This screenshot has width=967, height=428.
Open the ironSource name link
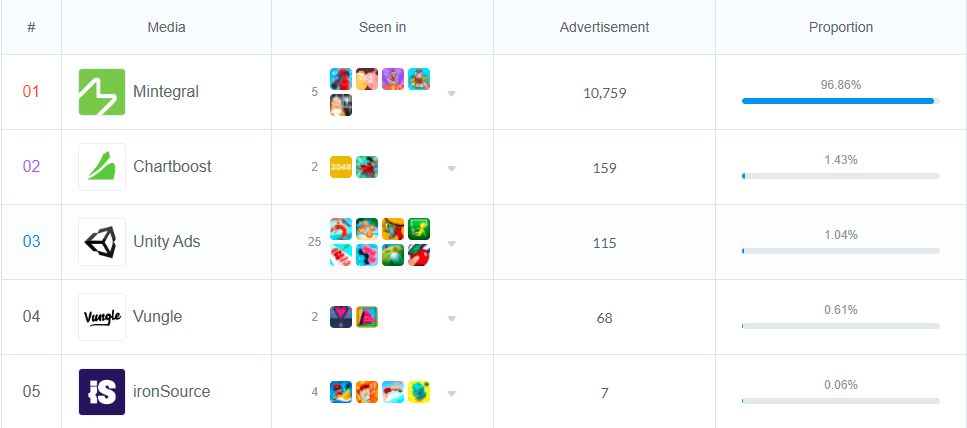pyautogui.click(x=172, y=392)
